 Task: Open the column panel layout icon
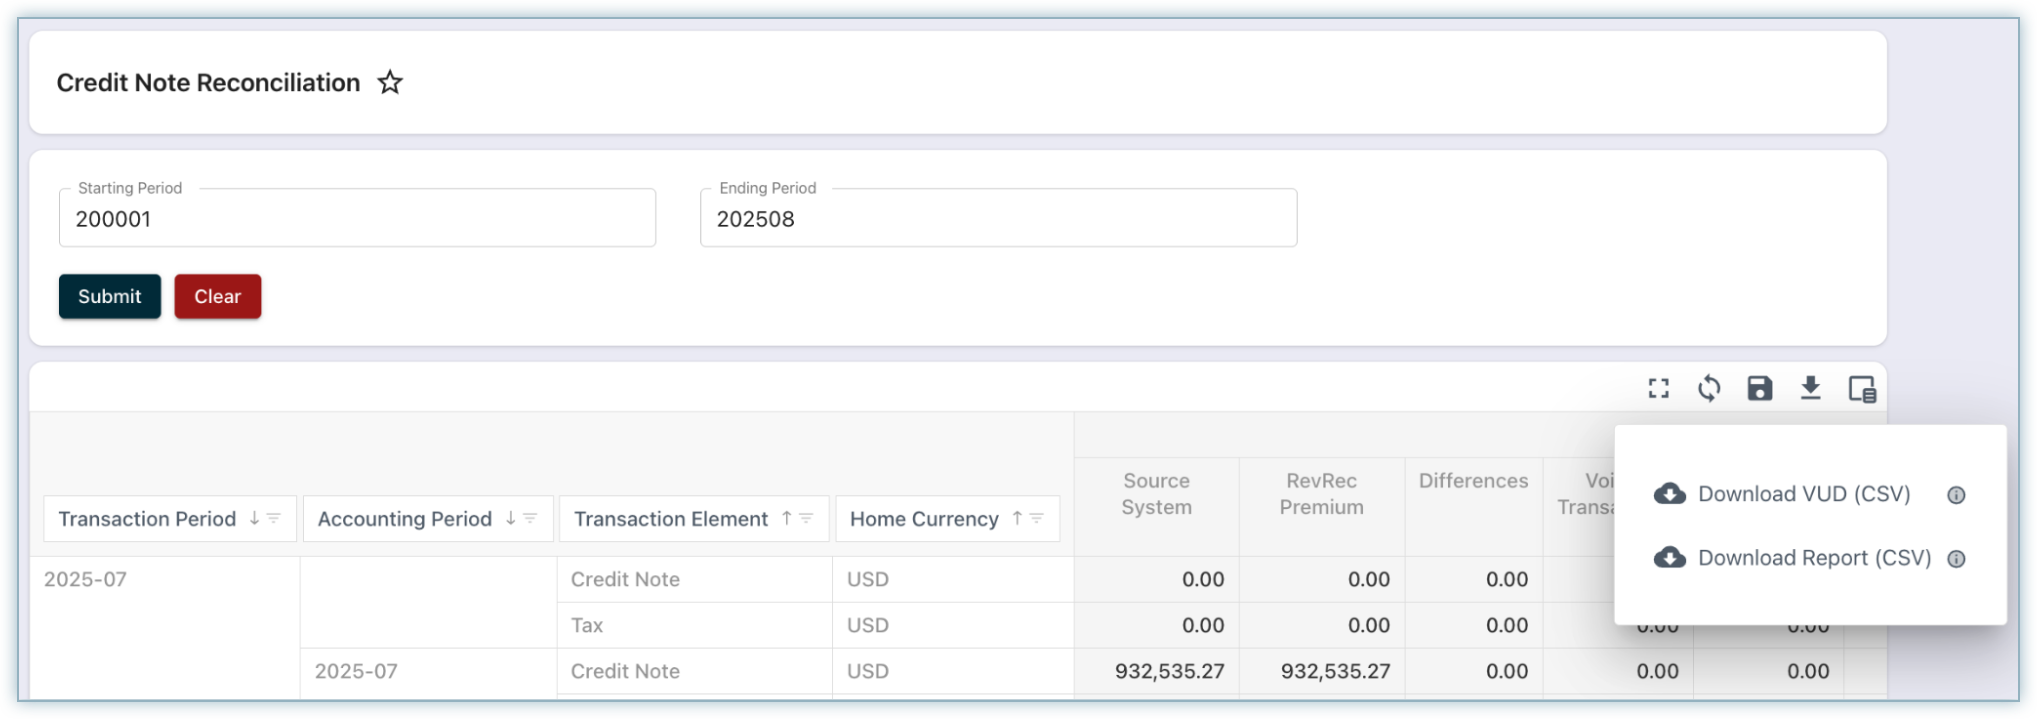pyautogui.click(x=1861, y=389)
